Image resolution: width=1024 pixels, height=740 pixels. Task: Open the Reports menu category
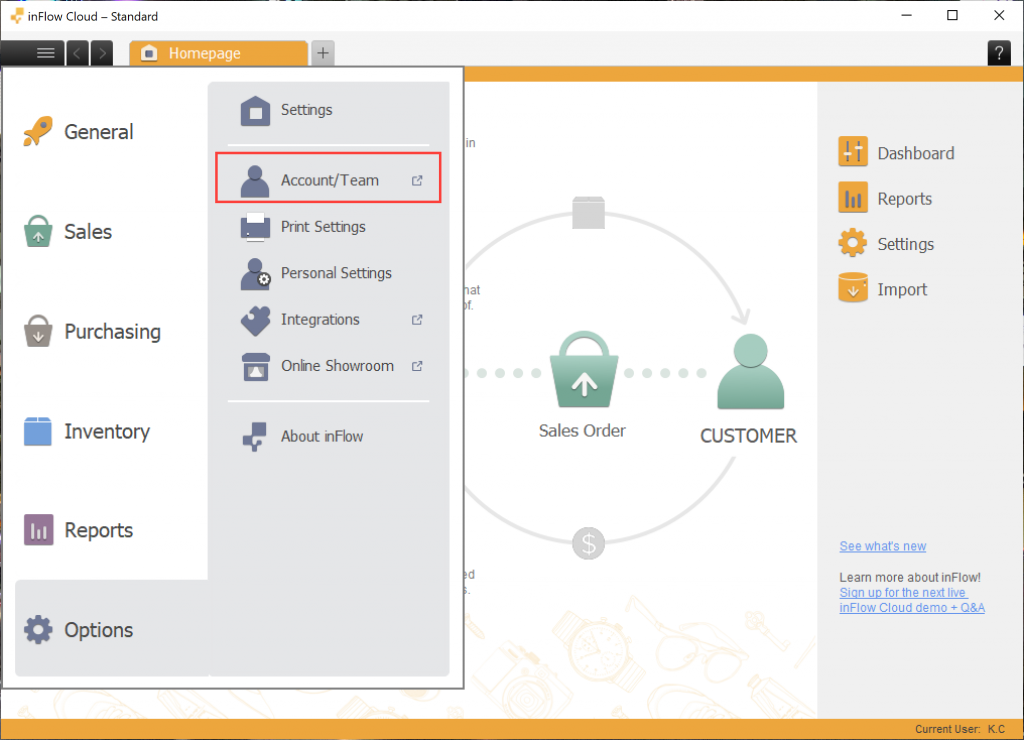click(99, 530)
